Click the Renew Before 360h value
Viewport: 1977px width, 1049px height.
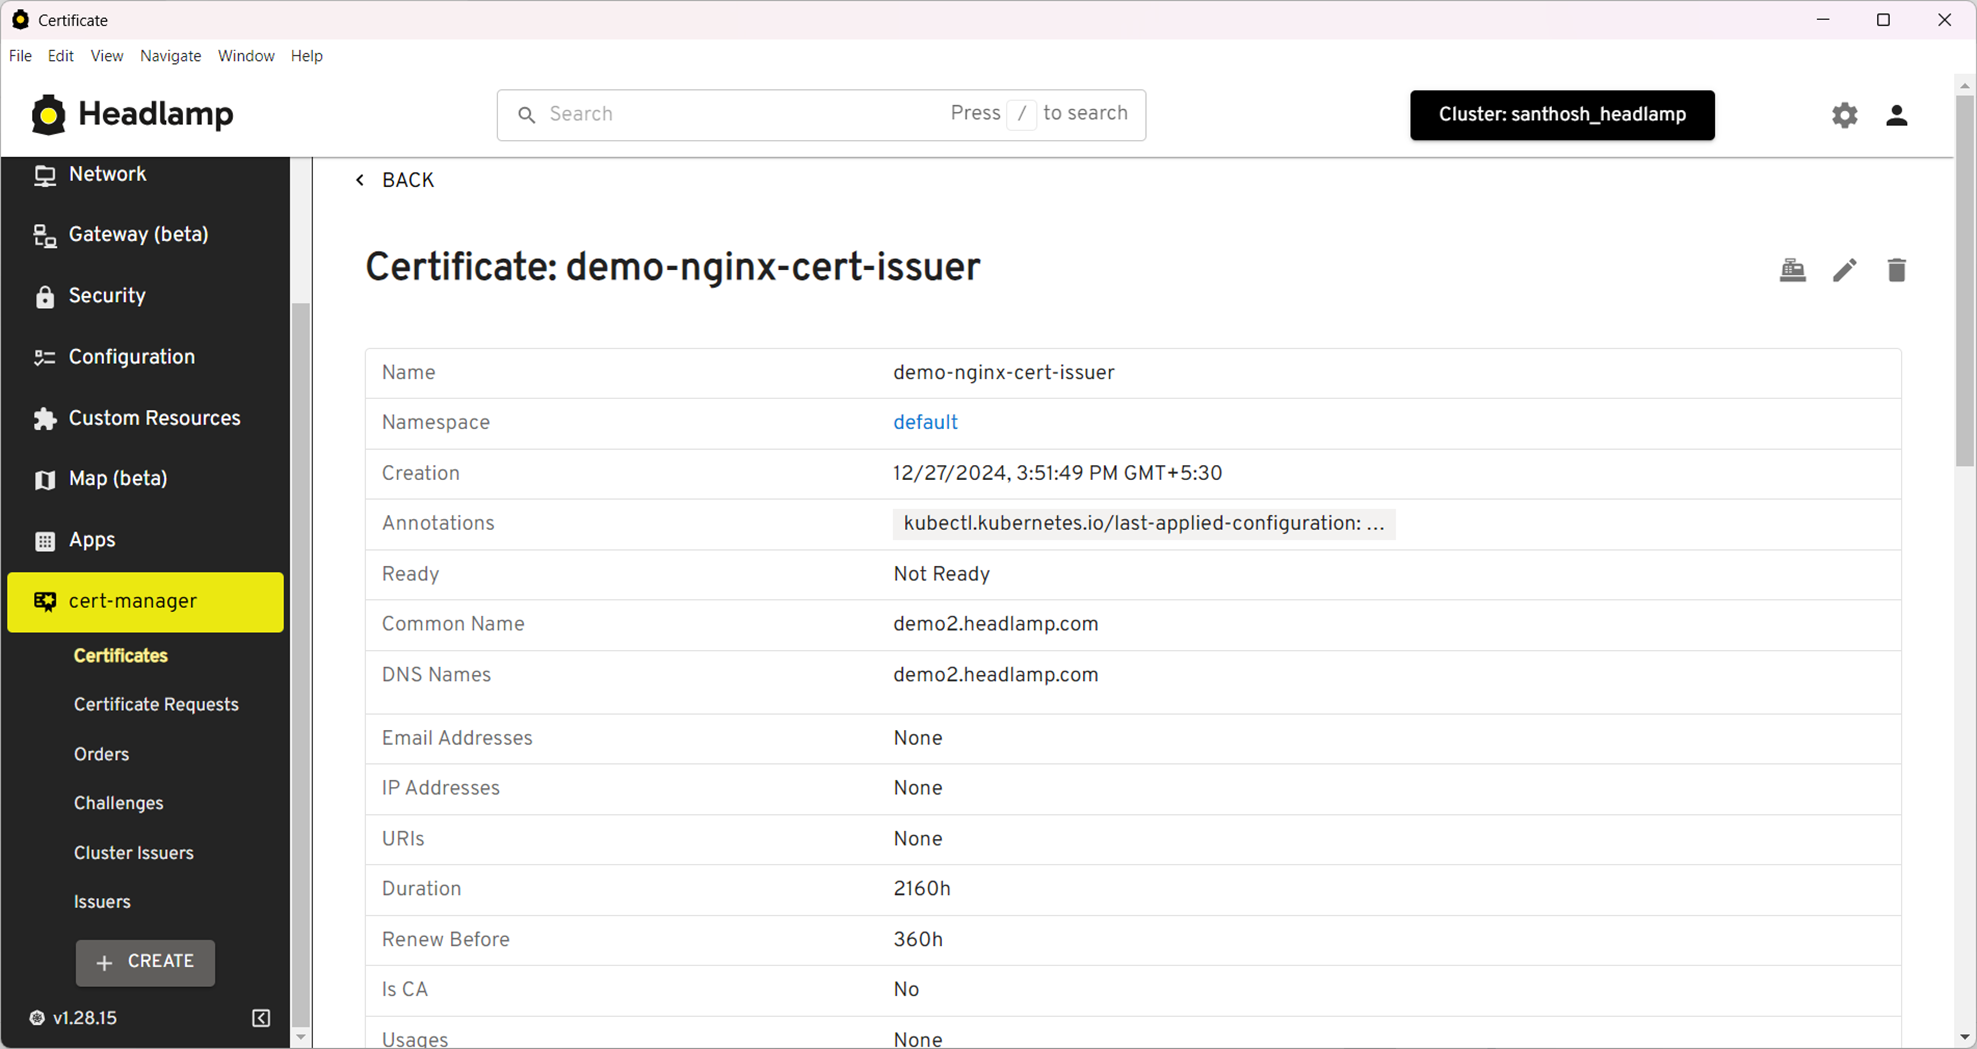tap(917, 940)
